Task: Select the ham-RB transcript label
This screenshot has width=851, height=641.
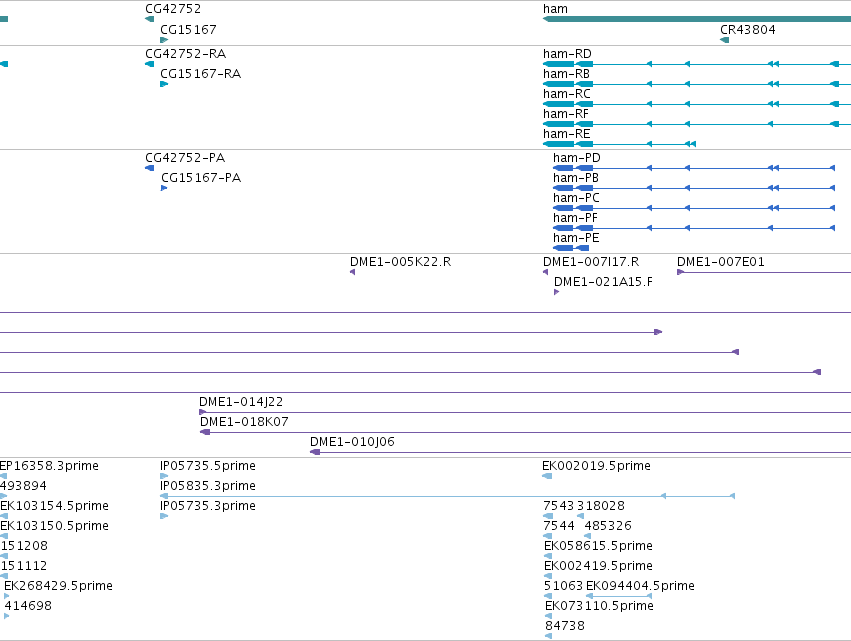Action: pos(566,73)
